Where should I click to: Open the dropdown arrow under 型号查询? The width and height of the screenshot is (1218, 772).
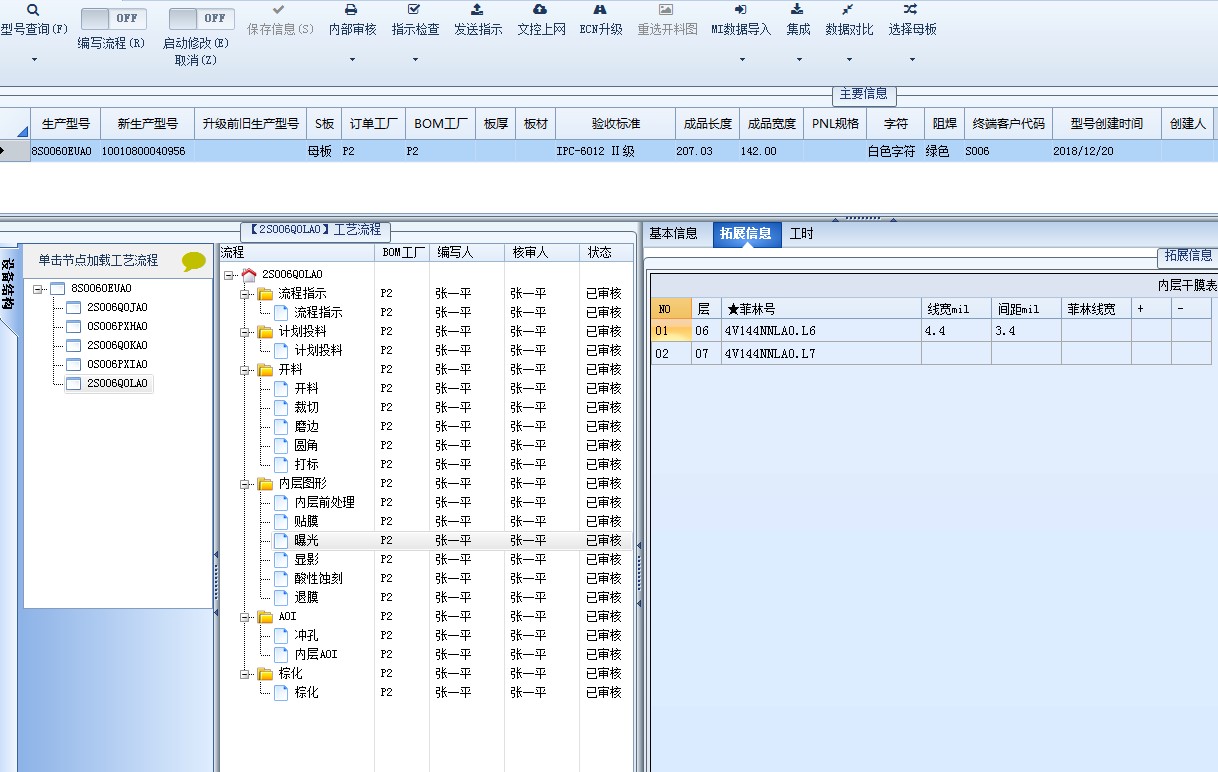[33, 60]
